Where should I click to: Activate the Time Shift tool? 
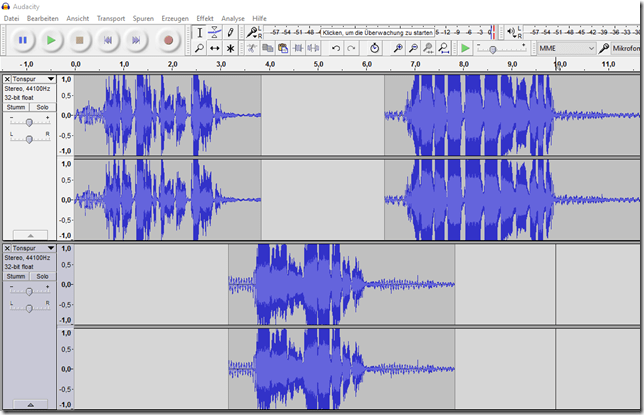click(x=215, y=48)
